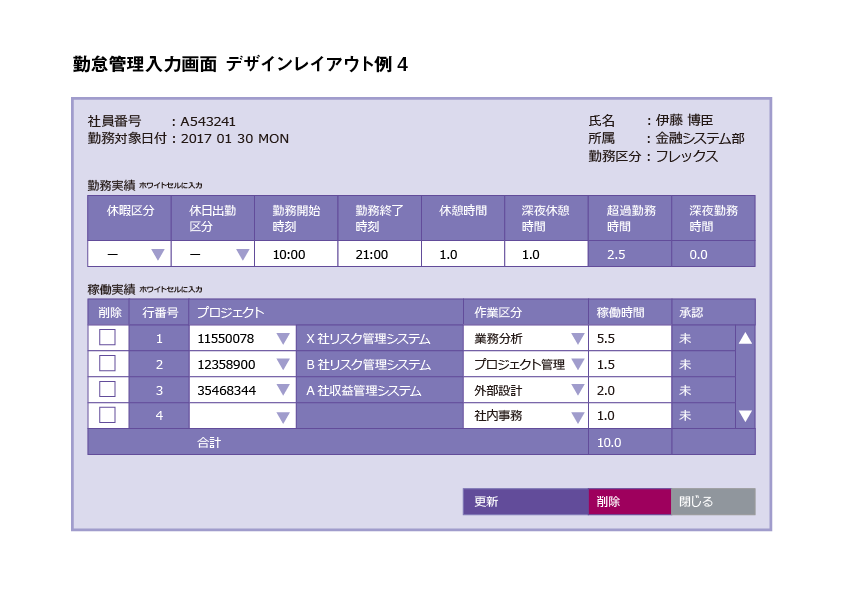This screenshot has width=843, height=597.
Task: Click the scroll up arrow in 稼働実績 table
Action: [745, 338]
